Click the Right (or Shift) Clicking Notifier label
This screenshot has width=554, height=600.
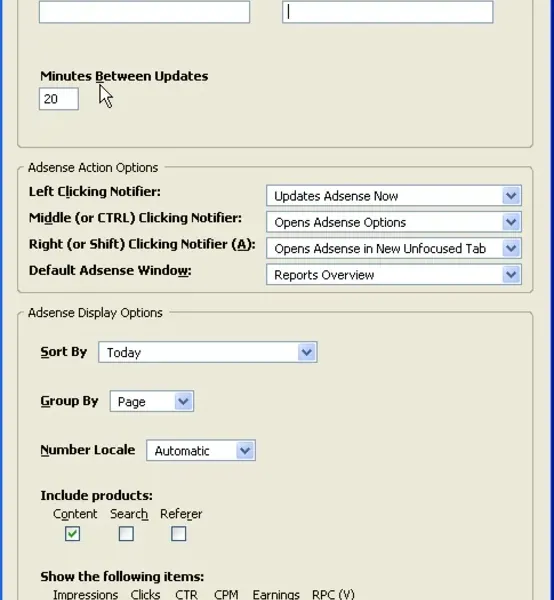click(x=142, y=244)
